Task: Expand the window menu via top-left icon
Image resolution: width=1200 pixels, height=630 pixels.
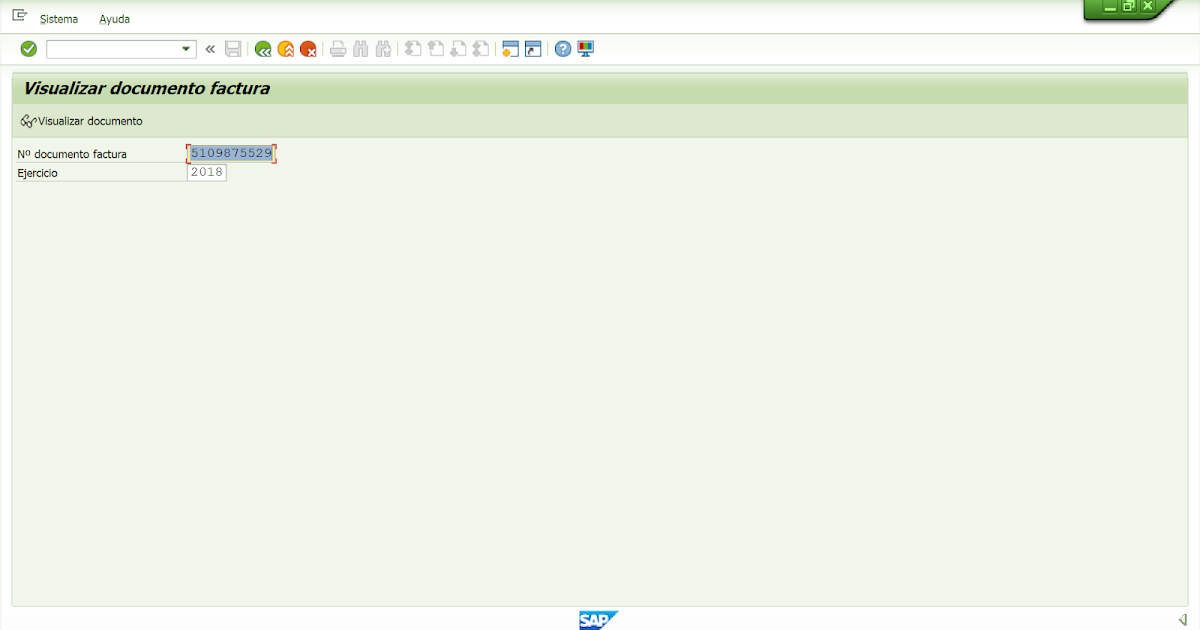Action: pyautogui.click(x=18, y=14)
